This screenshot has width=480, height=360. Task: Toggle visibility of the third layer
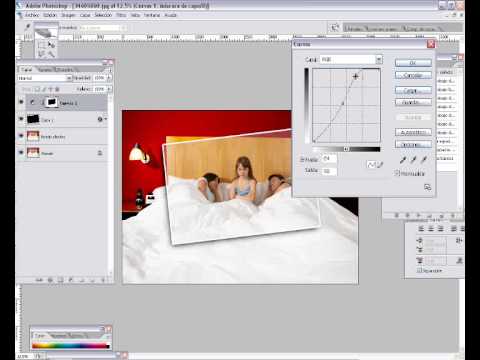click(21, 136)
